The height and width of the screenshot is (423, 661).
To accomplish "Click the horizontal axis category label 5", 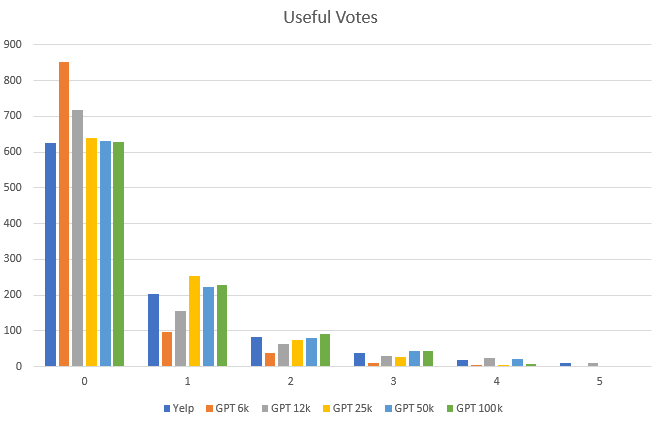I will (599, 381).
